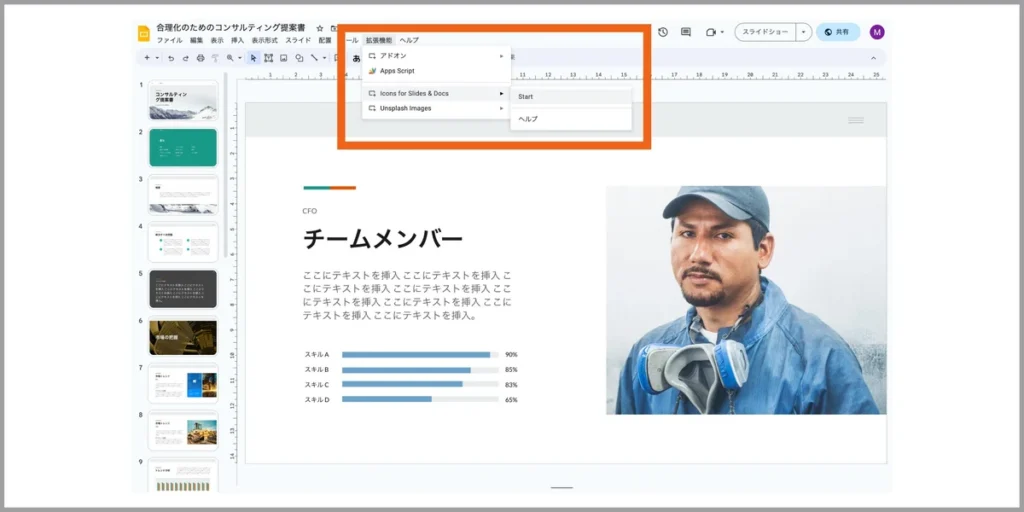1024x512 pixels.
Task: Click the print icon
Action: coord(200,58)
